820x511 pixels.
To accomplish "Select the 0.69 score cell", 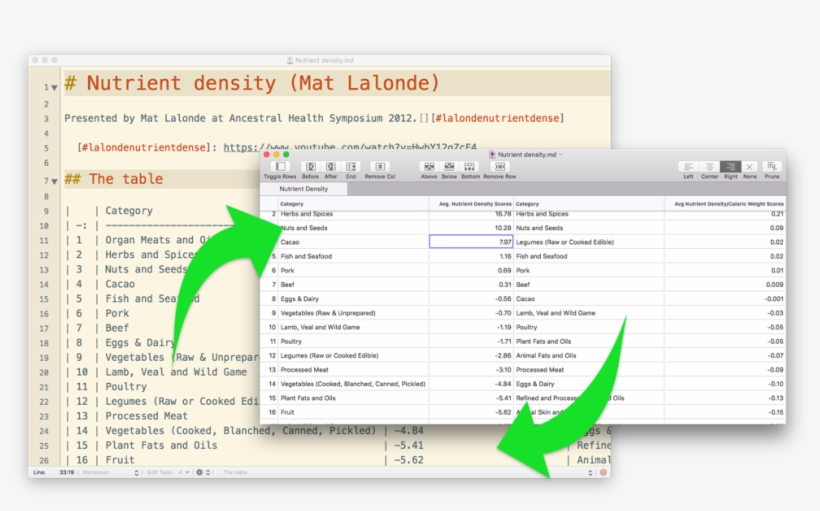I will click(x=471, y=270).
